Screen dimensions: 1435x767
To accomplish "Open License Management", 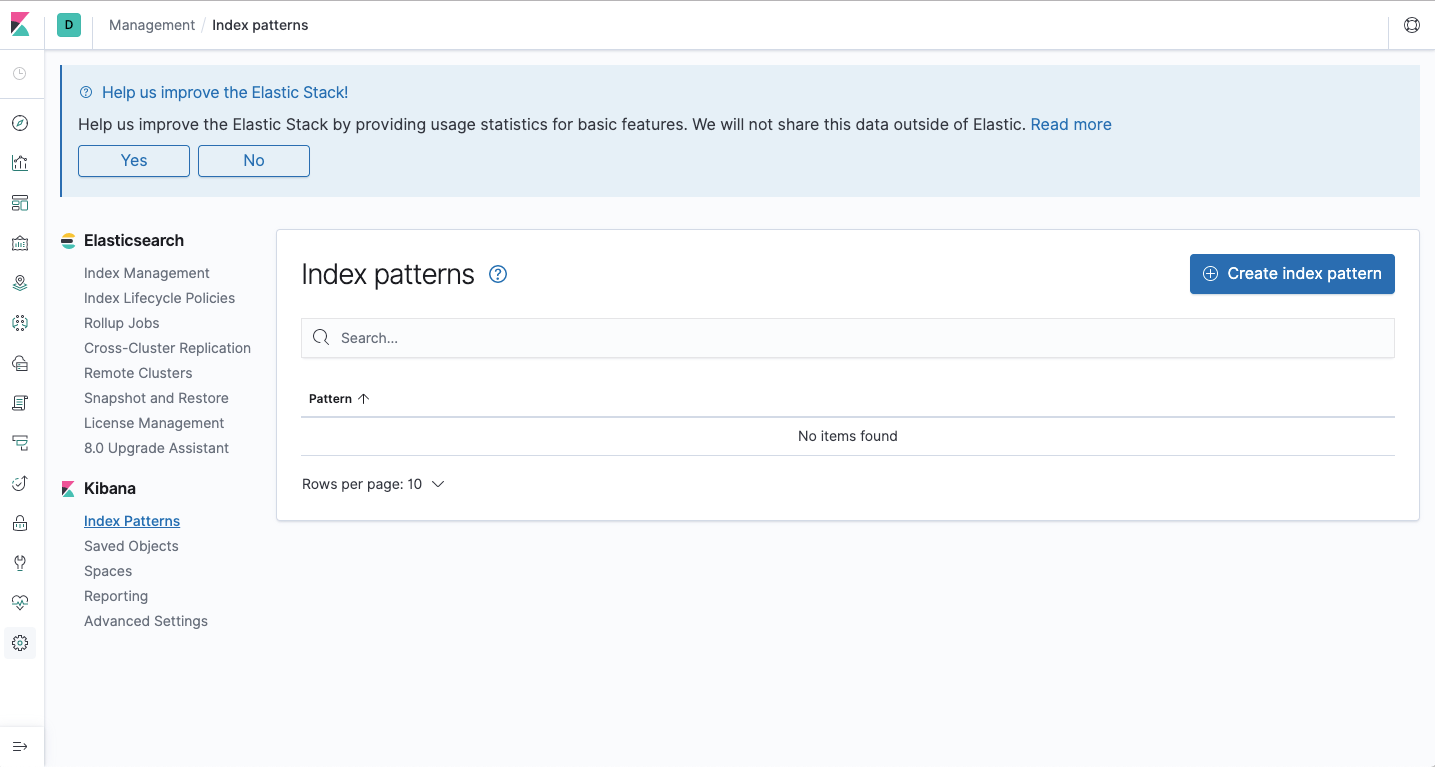I will pyautogui.click(x=154, y=423).
